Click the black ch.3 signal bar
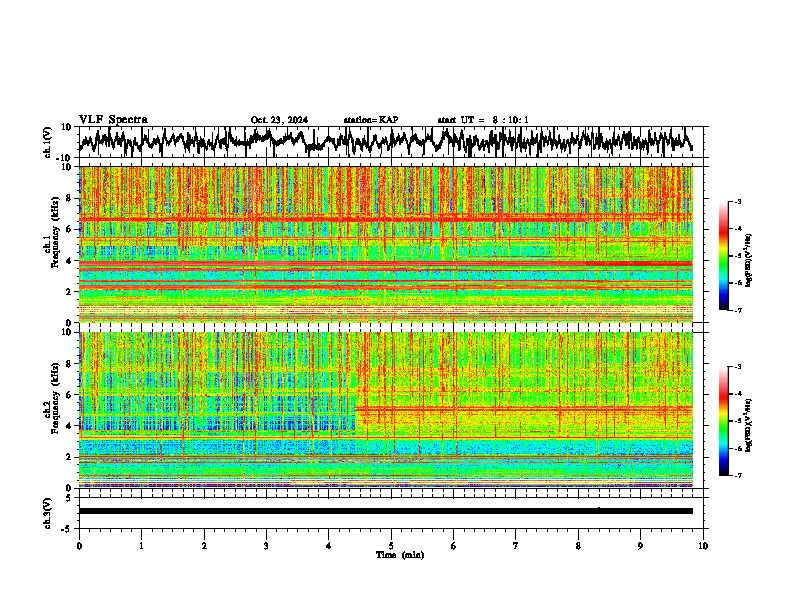The width and height of the screenshot is (792, 612). [386, 511]
